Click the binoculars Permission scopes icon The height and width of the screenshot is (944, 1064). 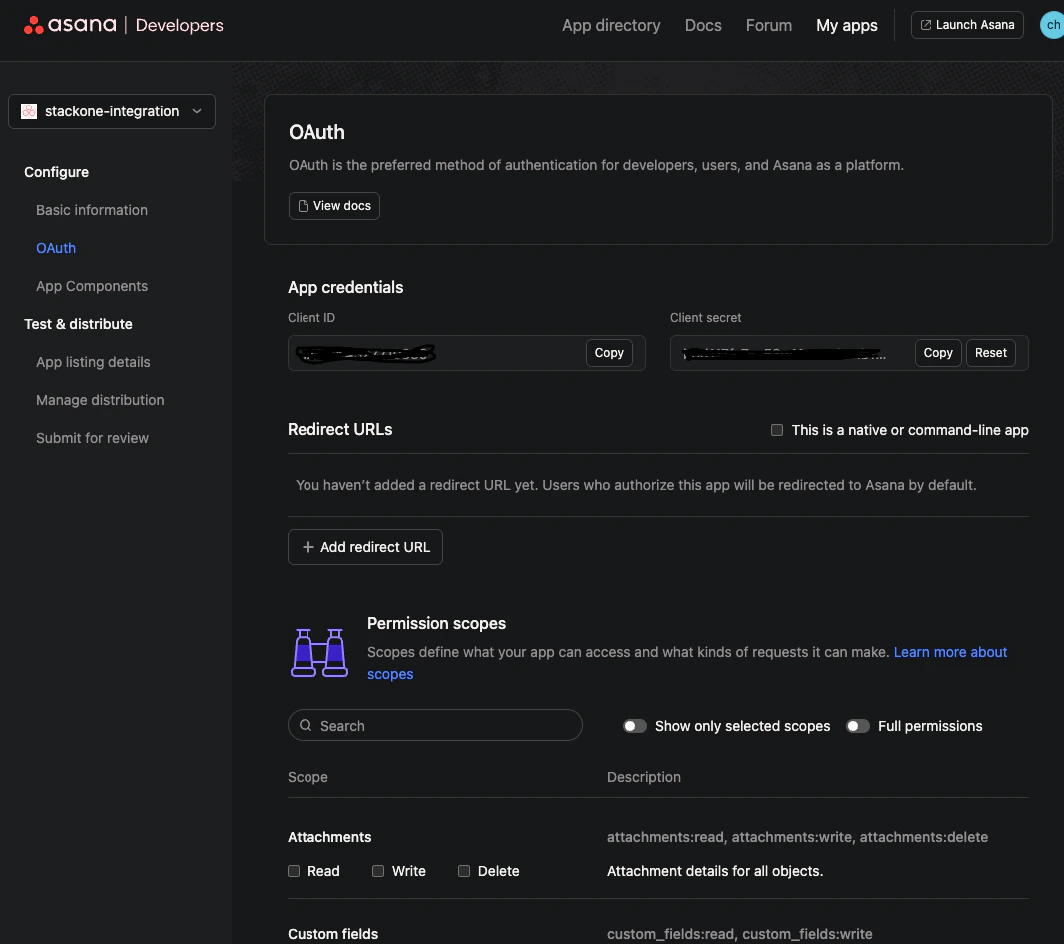pos(319,650)
